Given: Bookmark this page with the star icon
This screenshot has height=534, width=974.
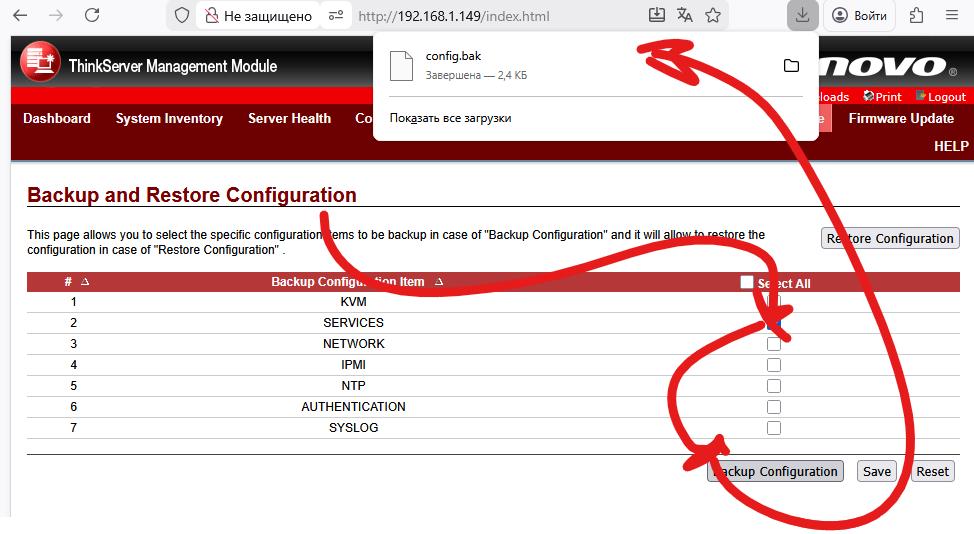Looking at the screenshot, I should [x=713, y=15].
